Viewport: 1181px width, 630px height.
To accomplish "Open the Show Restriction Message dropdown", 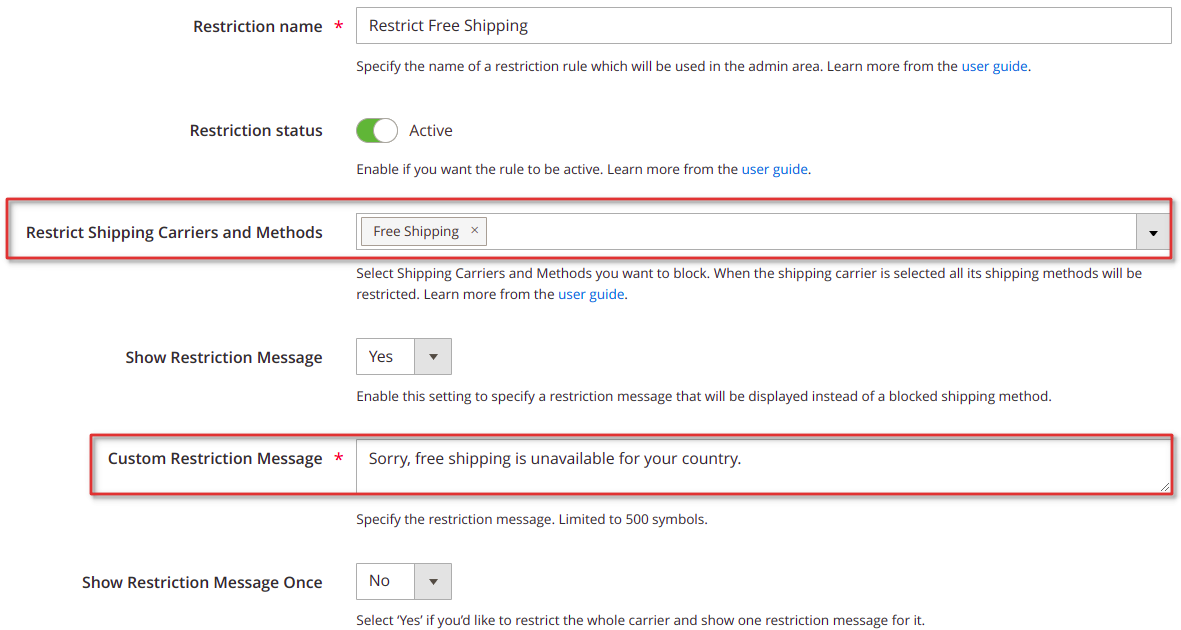I will click(404, 356).
